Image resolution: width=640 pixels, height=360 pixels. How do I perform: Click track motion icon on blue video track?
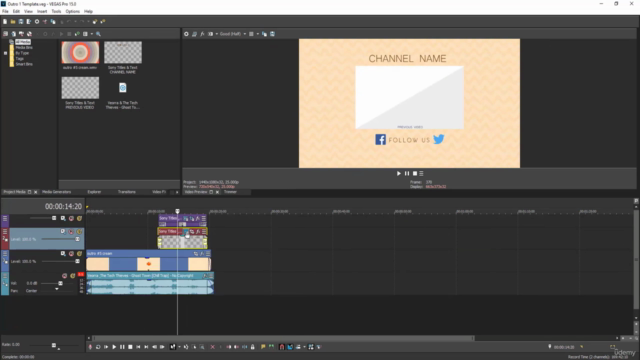pyautogui.click(x=63, y=253)
